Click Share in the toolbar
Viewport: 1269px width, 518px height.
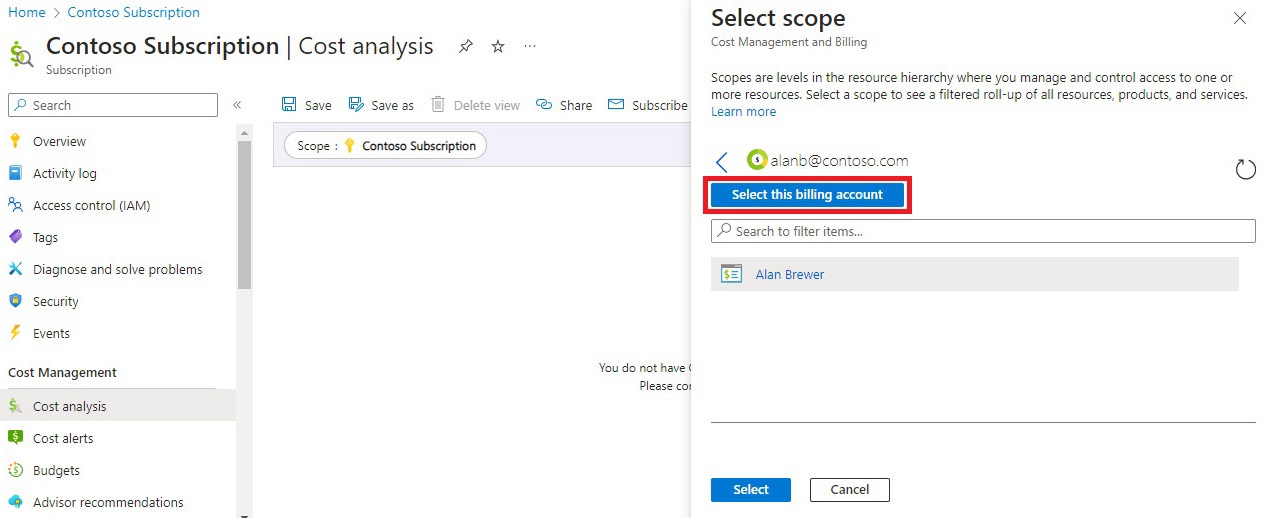click(x=565, y=105)
